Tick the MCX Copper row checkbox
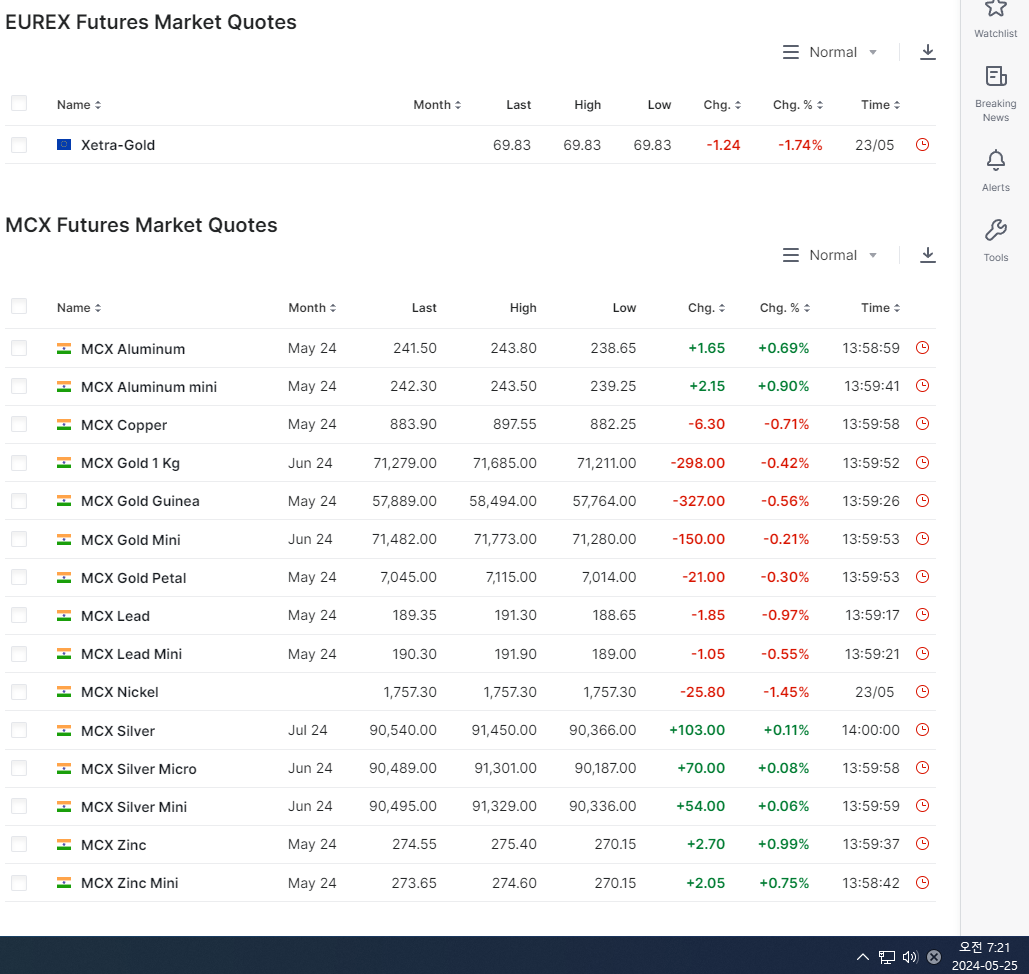This screenshot has height=974, width=1029. point(19,424)
